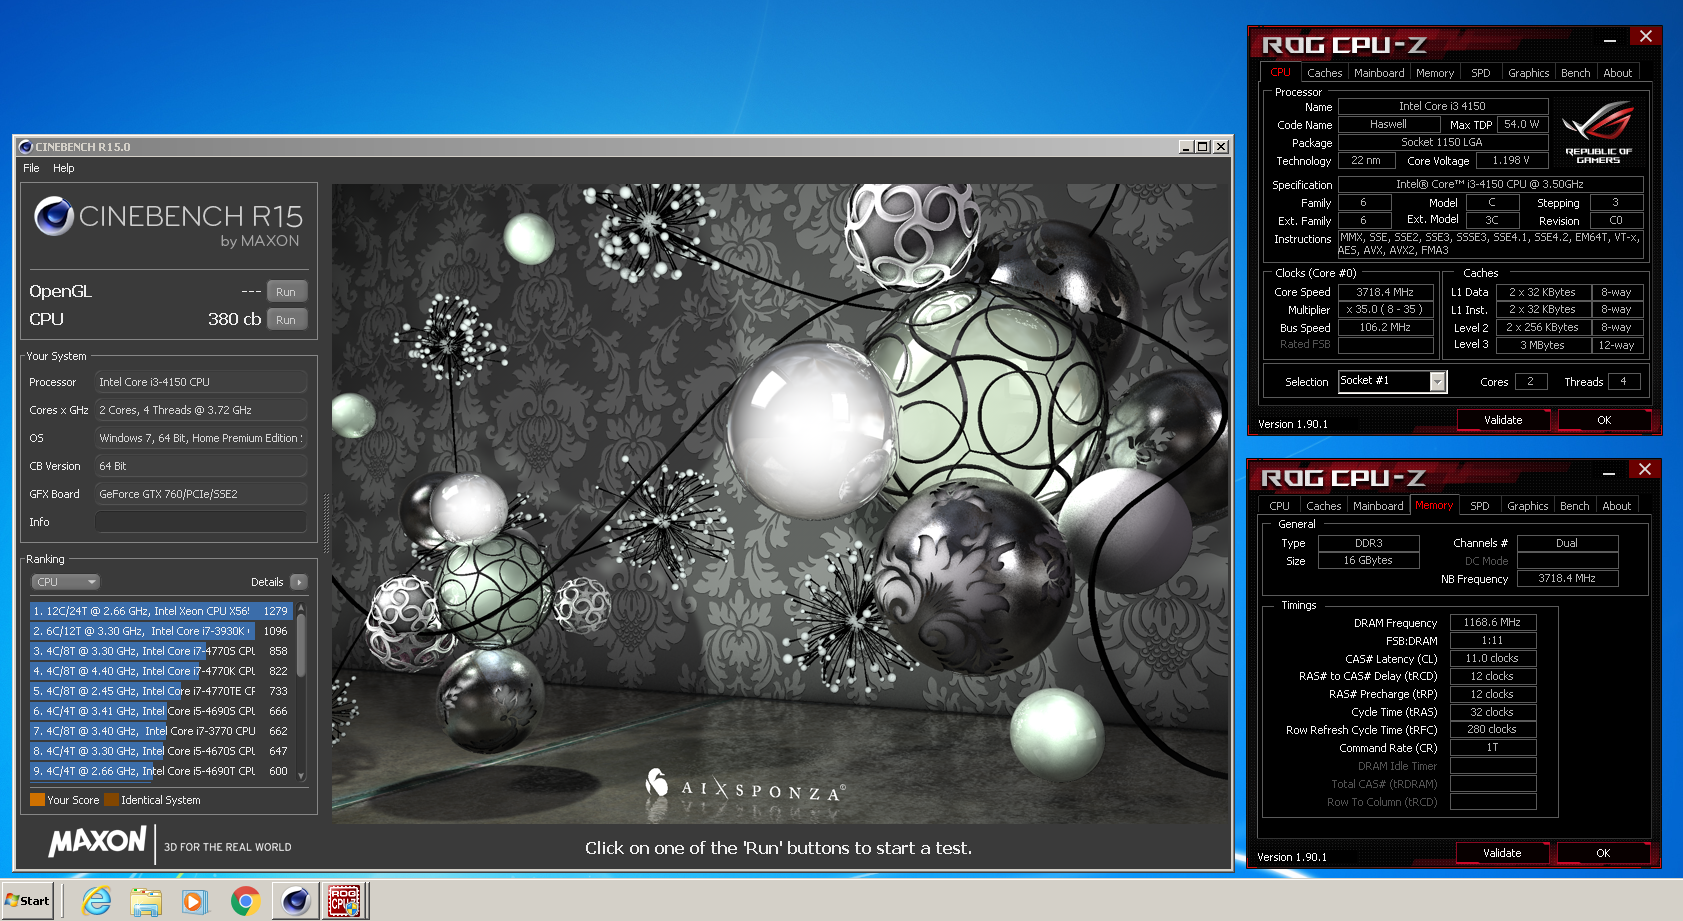Image resolution: width=1683 pixels, height=921 pixels.
Task: Click Validate in upper CPU-Z window
Action: point(1503,420)
